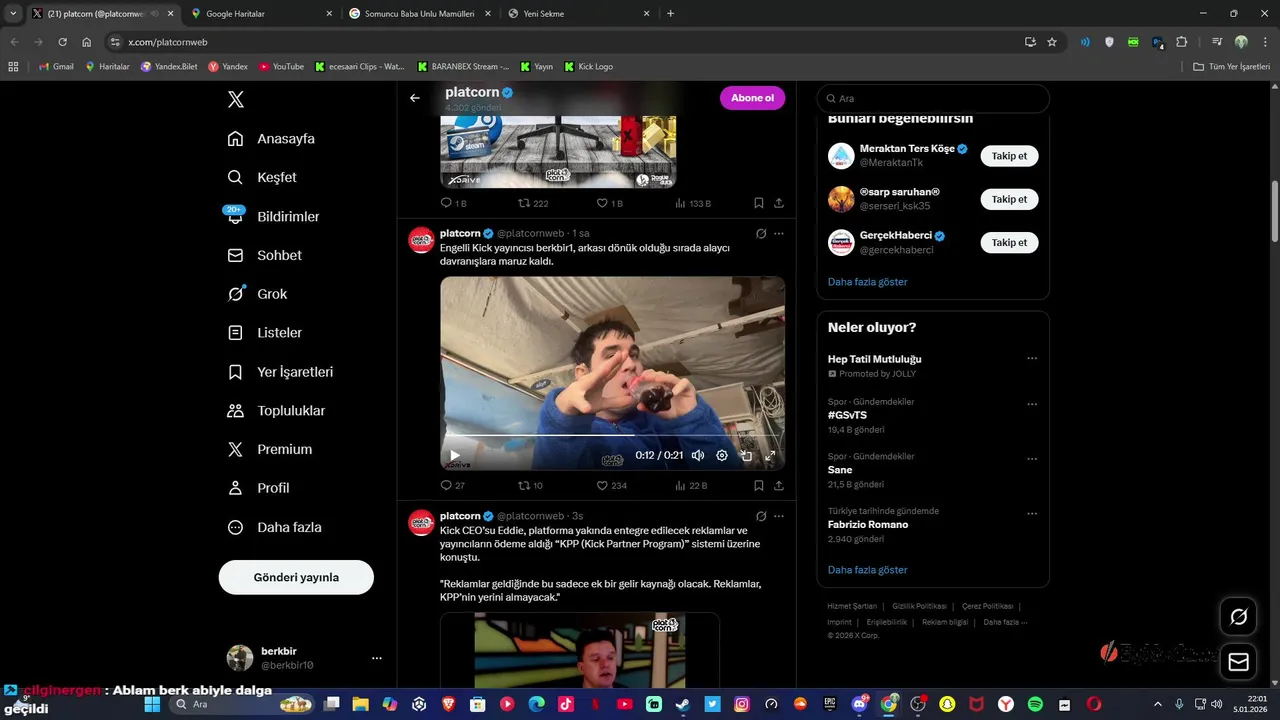Image resolution: width=1280 pixels, height=720 pixels.
Task: Follow Meraktan Ters Köşe
Action: coord(1009,156)
